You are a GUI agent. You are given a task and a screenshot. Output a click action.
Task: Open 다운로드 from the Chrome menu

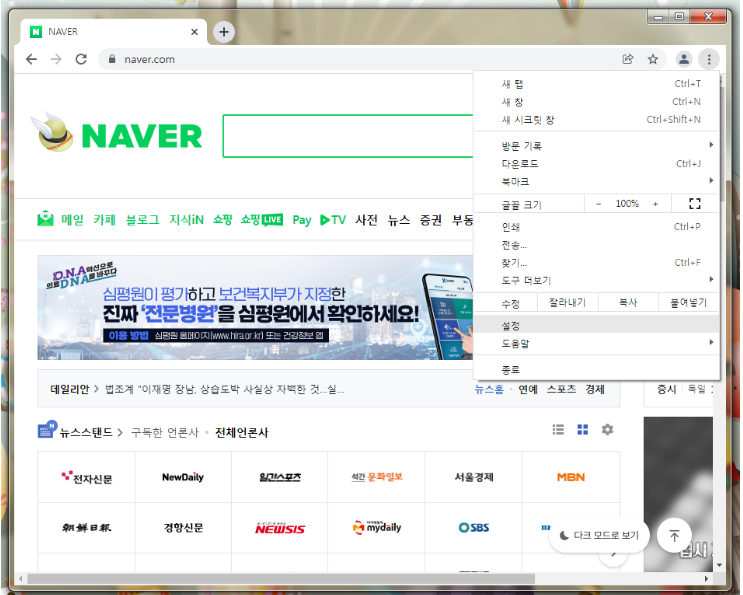point(596,163)
